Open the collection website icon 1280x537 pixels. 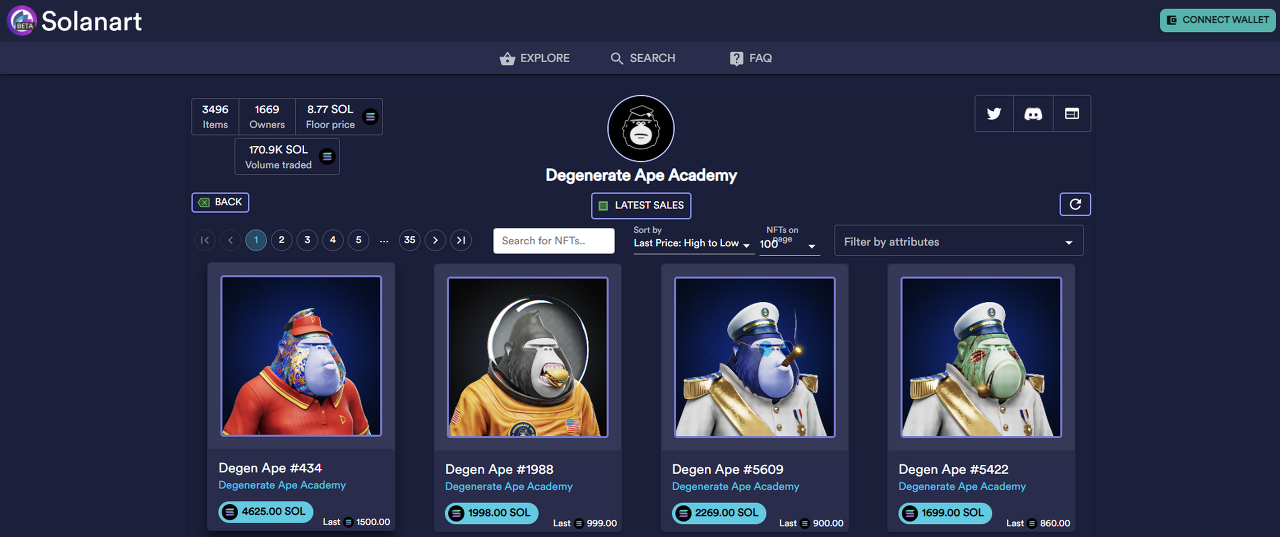pyautogui.click(x=1071, y=114)
